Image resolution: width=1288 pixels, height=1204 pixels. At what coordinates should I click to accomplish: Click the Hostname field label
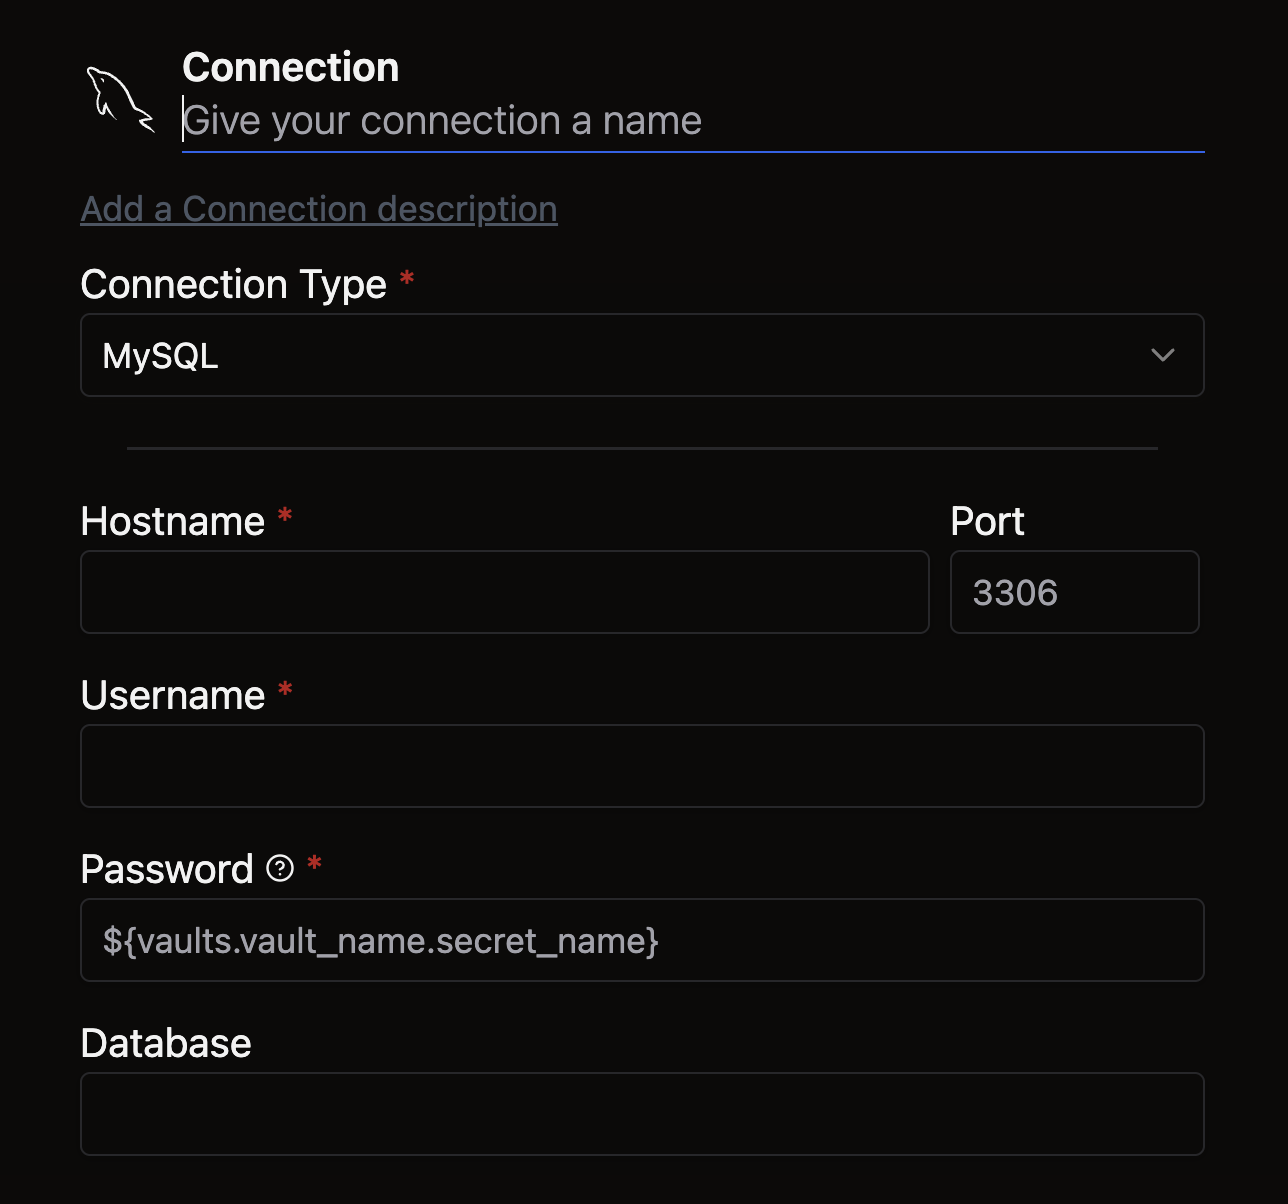172,521
